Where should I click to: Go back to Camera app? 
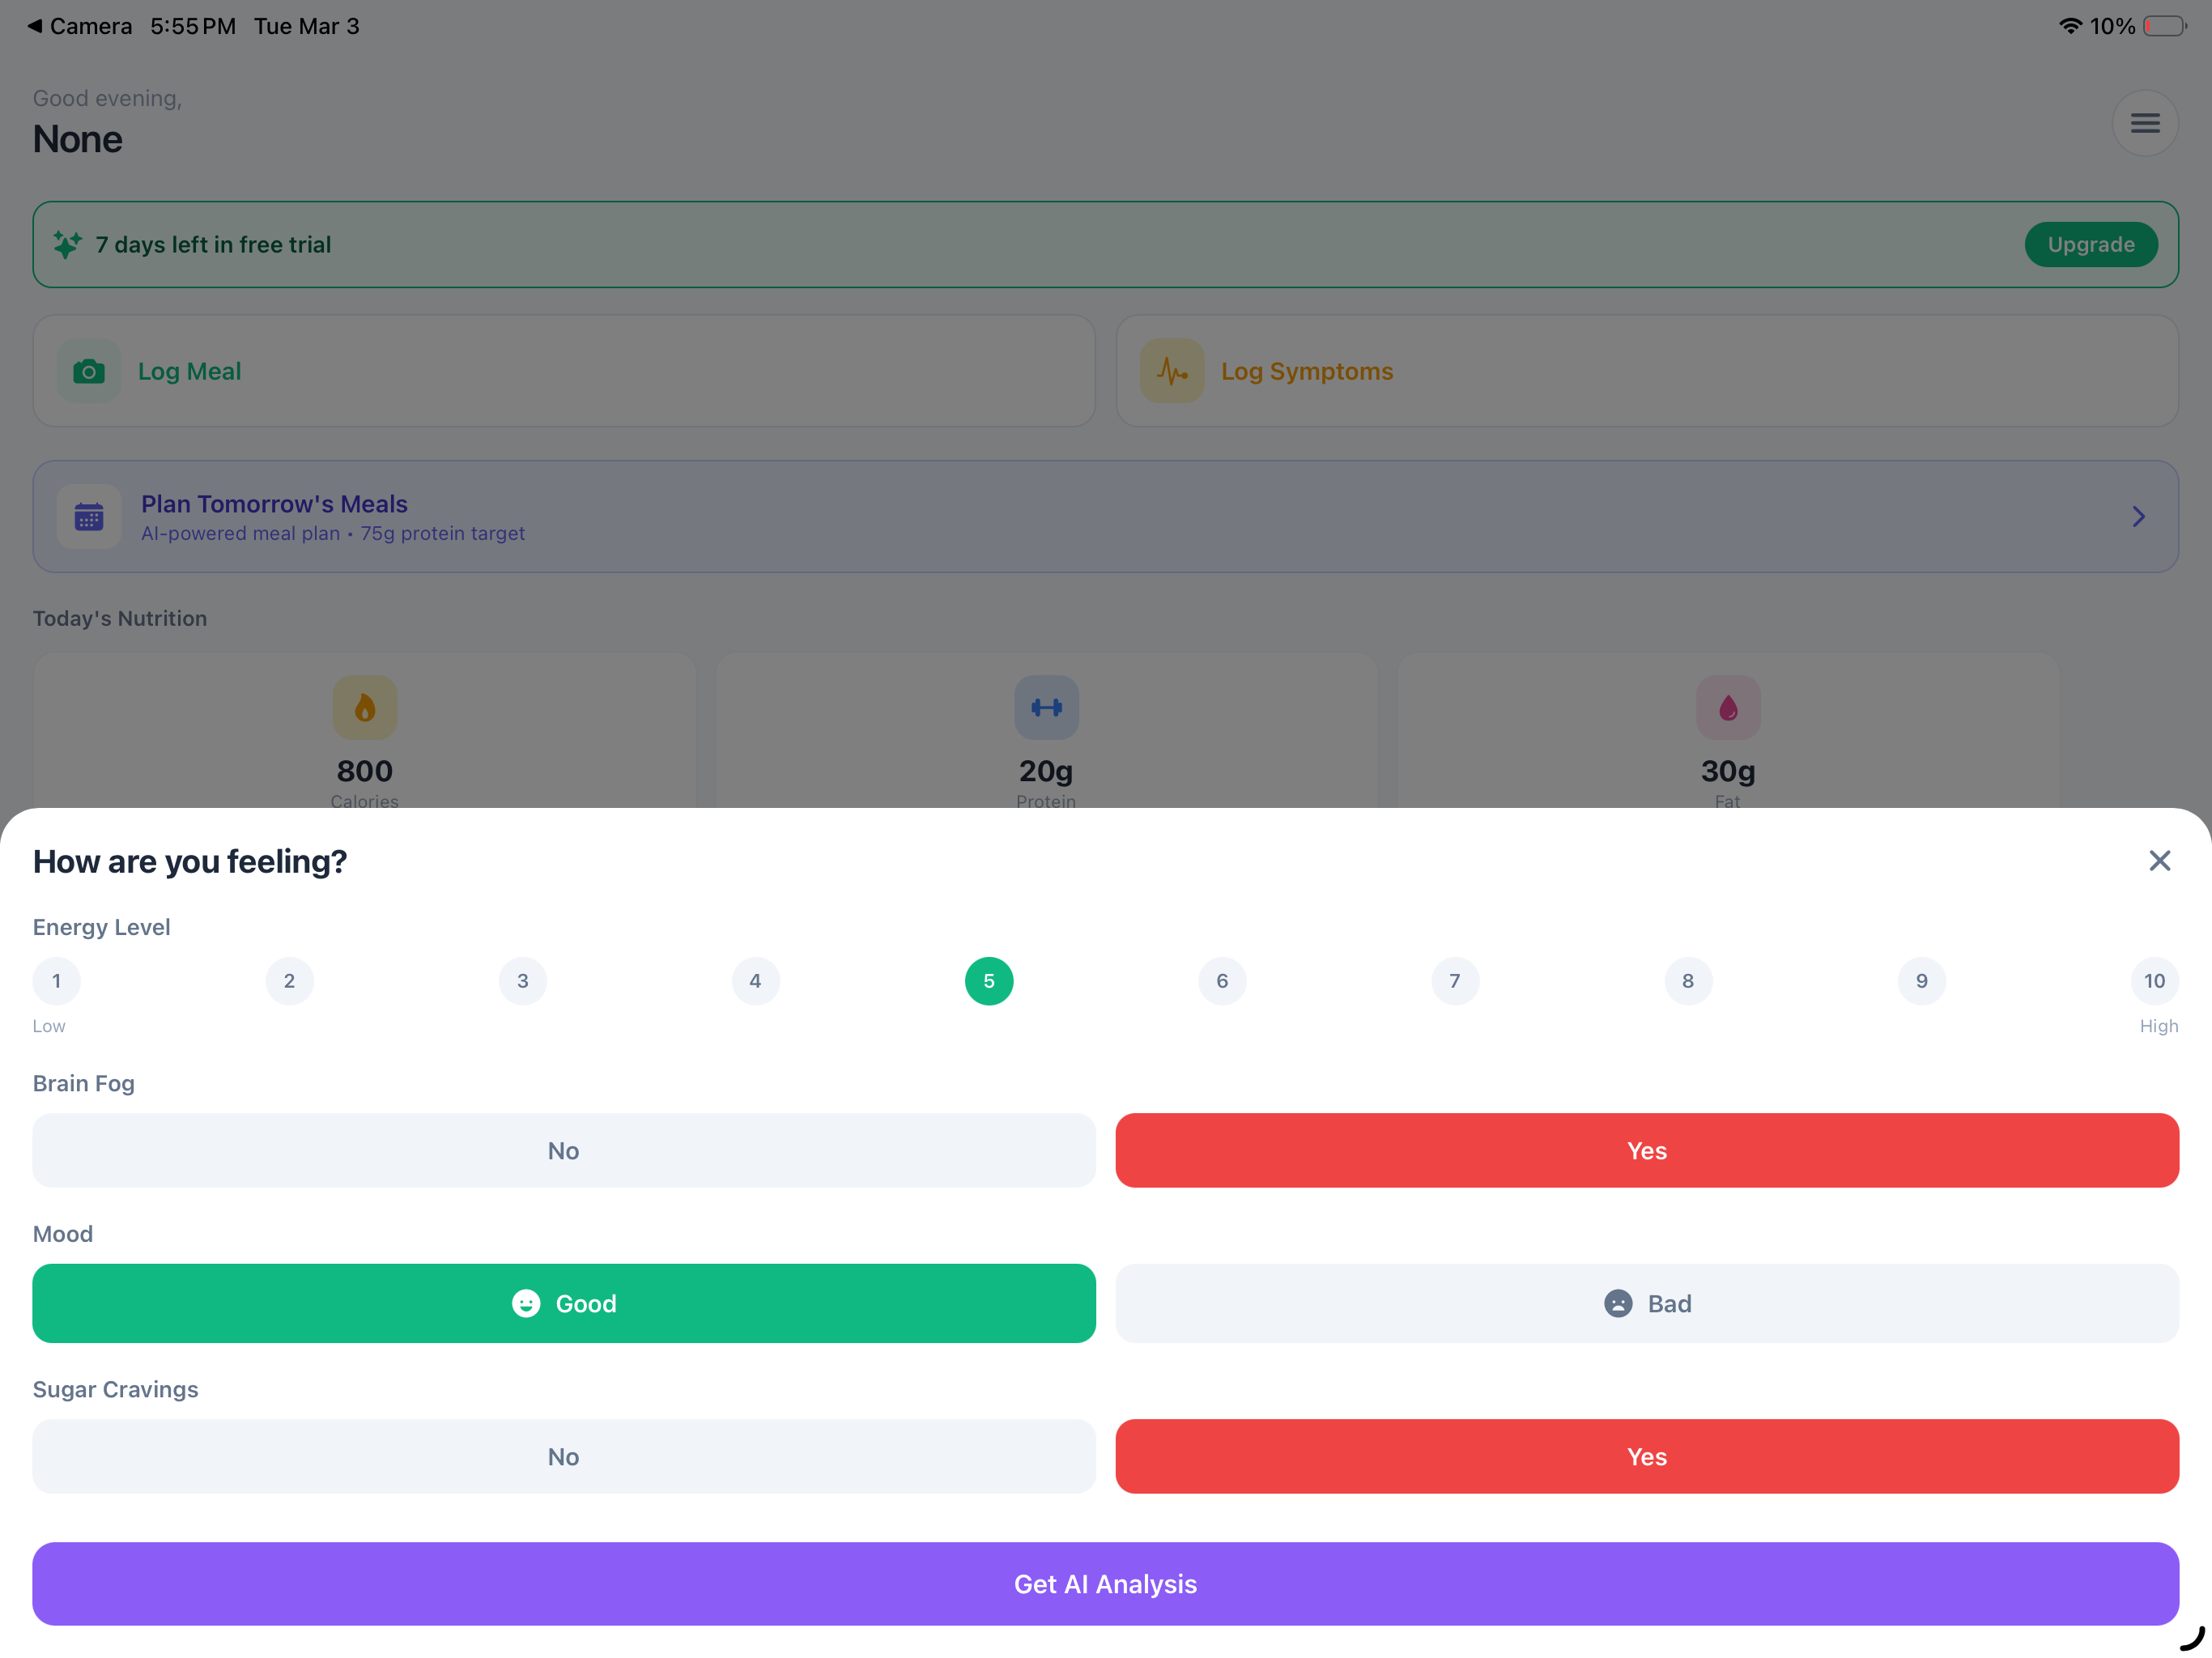80,26
